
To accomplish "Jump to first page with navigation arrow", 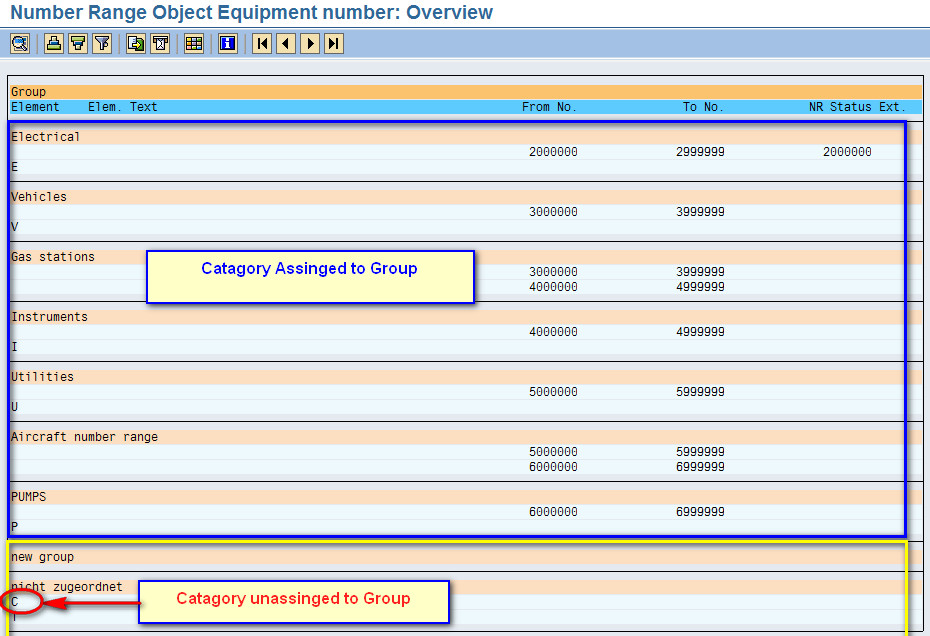I will [x=261, y=43].
